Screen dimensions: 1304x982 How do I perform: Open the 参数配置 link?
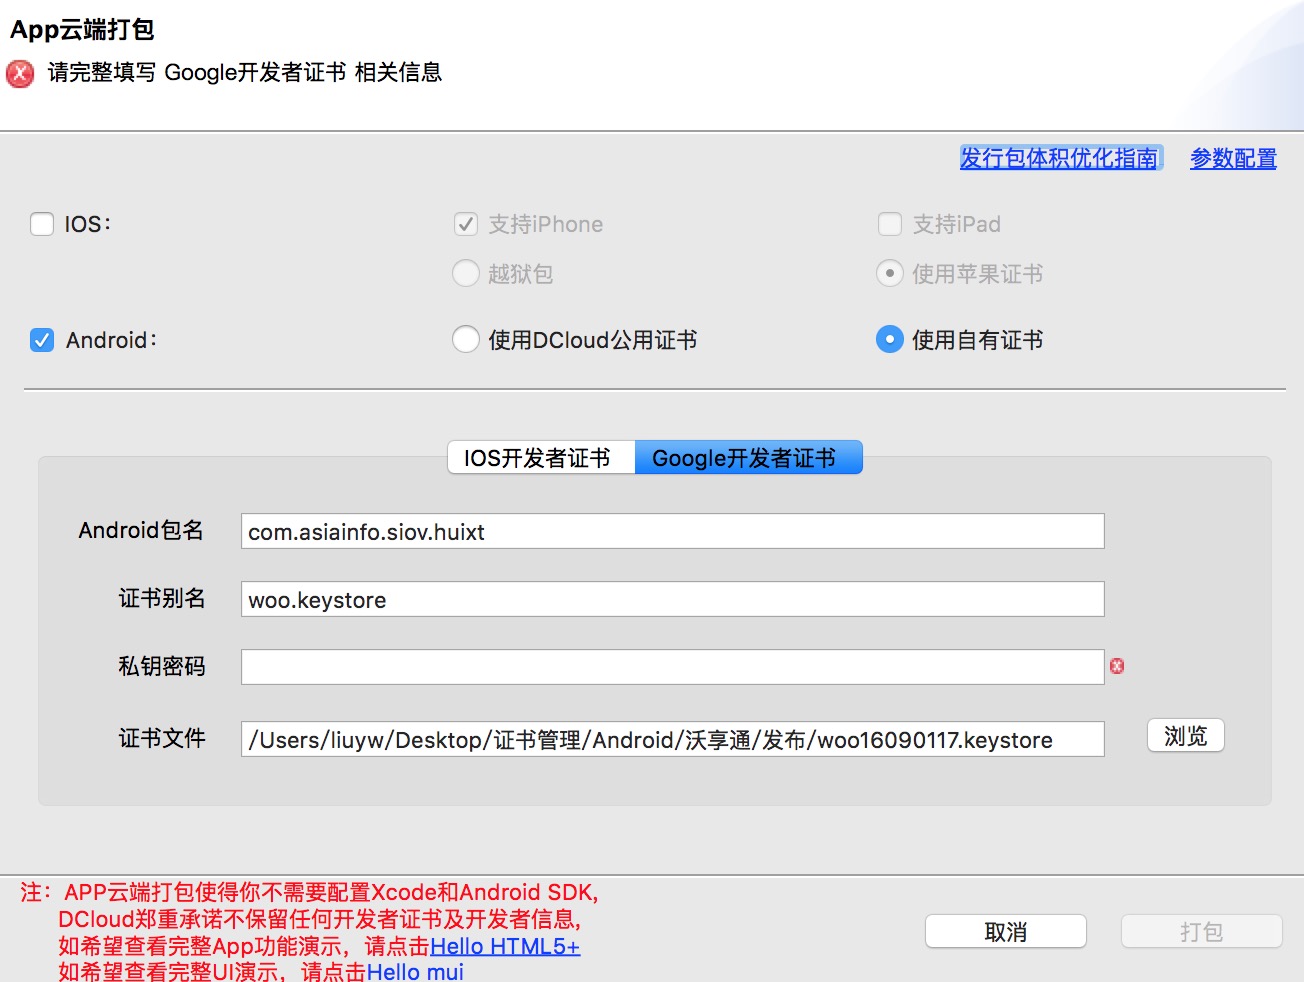(x=1233, y=158)
